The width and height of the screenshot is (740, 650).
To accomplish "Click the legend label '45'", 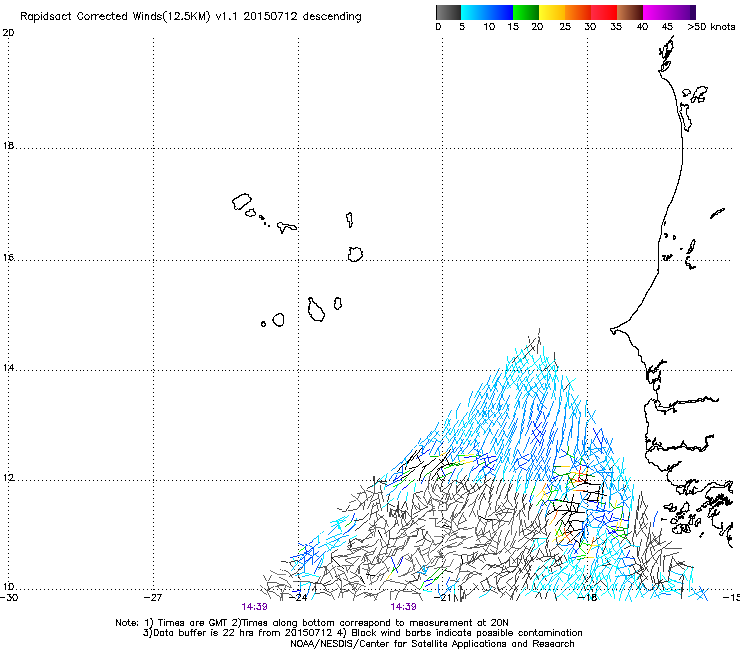I will click(667, 27).
